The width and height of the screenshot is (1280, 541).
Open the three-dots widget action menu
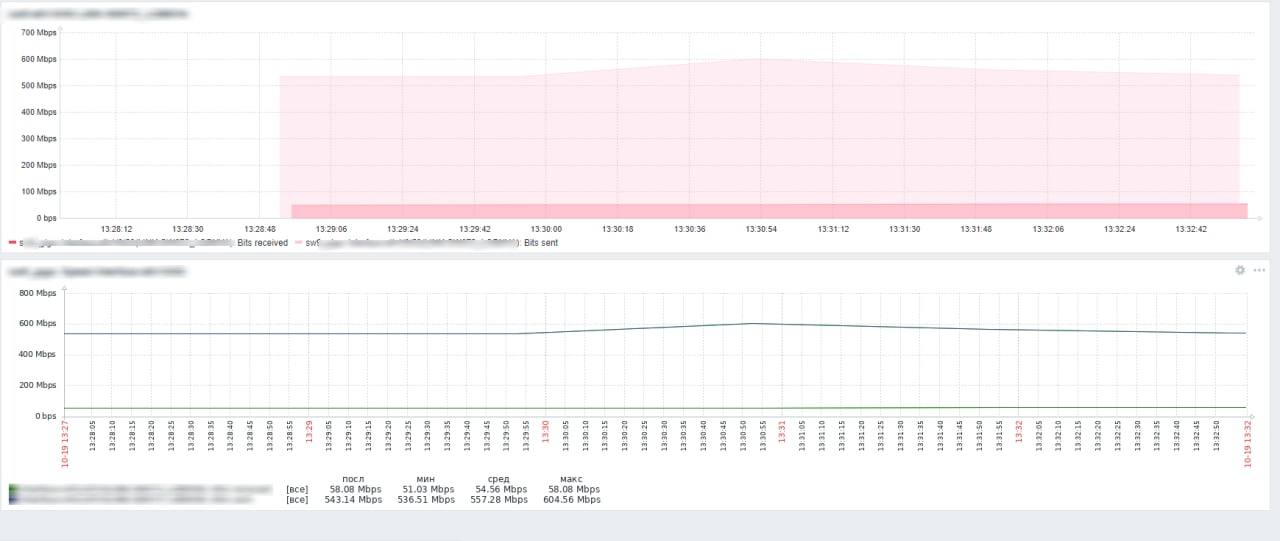pos(1259,270)
